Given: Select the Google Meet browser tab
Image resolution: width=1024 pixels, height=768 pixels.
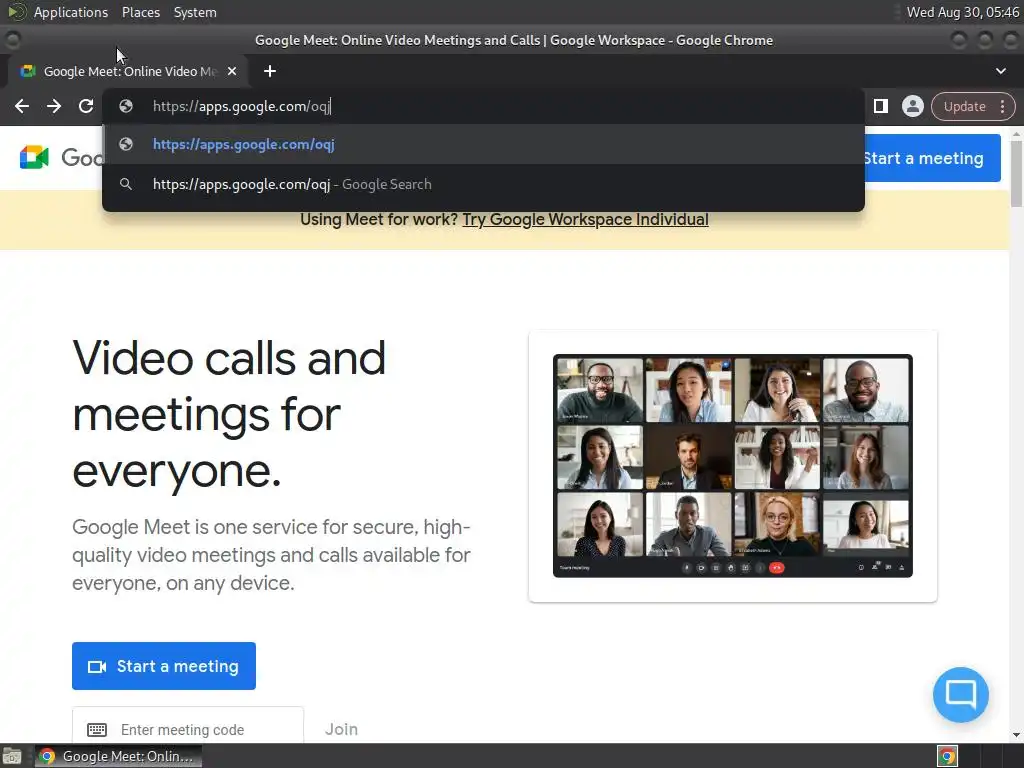Looking at the screenshot, I should (129, 71).
